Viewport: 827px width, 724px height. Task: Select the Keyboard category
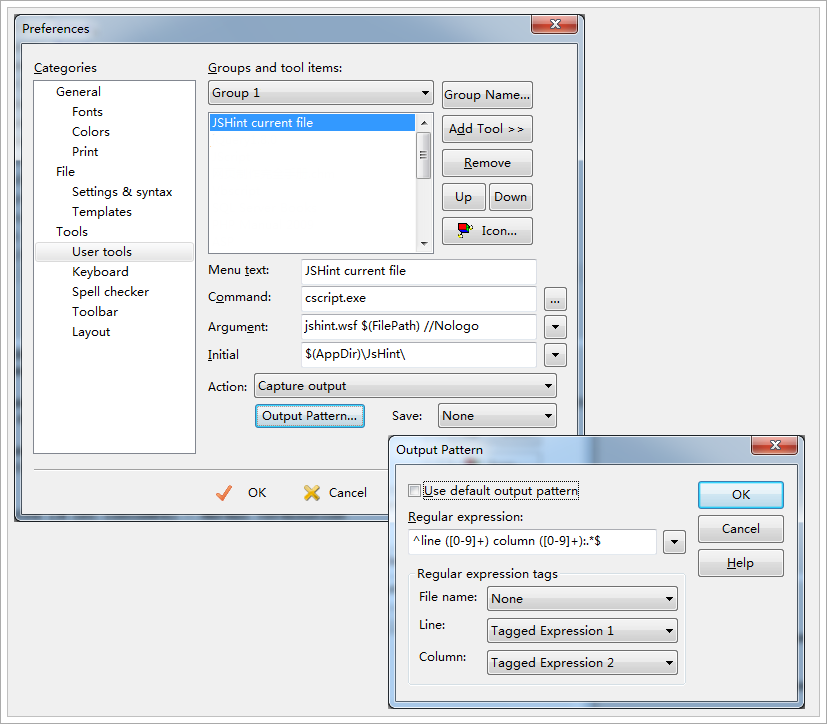(x=100, y=272)
